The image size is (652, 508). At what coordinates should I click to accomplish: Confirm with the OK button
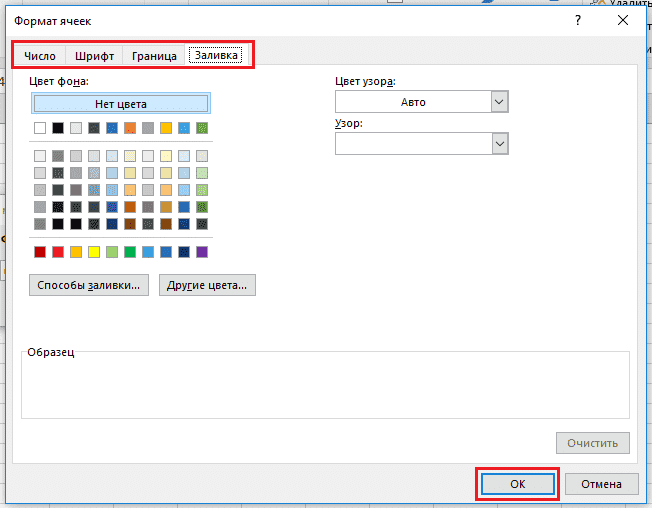(517, 484)
